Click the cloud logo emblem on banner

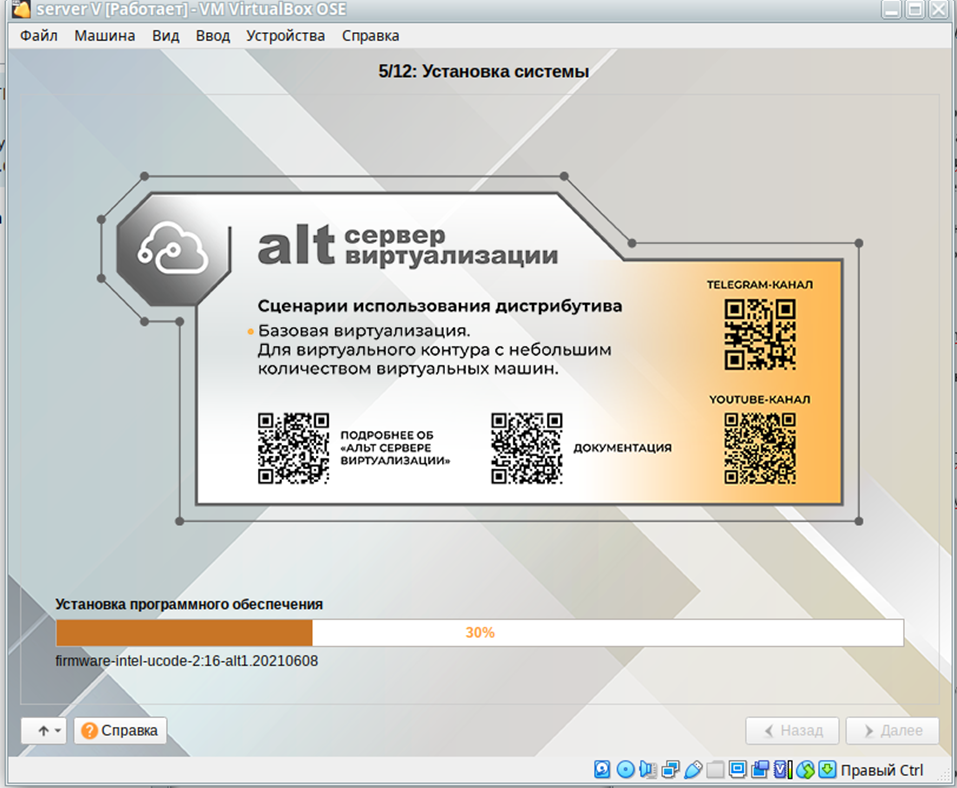tap(173, 249)
